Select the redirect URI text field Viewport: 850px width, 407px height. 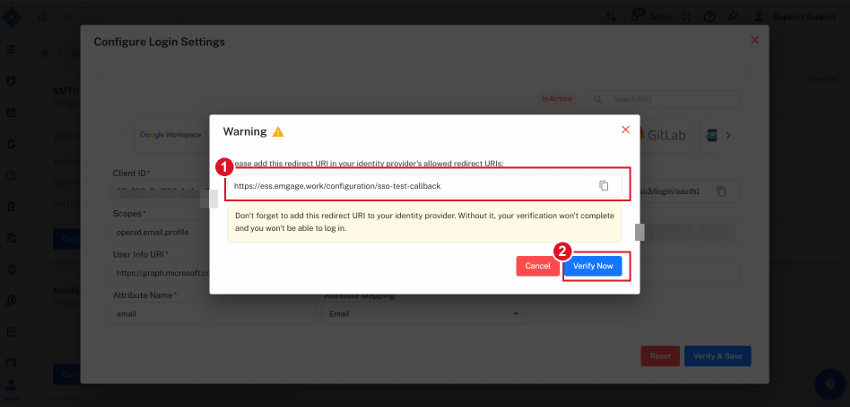coord(424,186)
